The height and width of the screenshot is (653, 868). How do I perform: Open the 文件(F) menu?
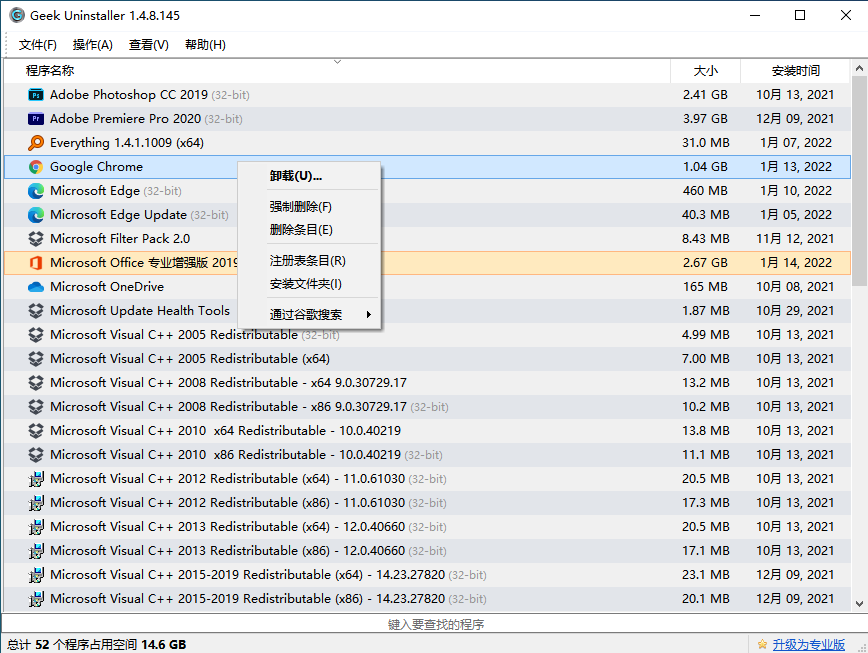coord(38,45)
